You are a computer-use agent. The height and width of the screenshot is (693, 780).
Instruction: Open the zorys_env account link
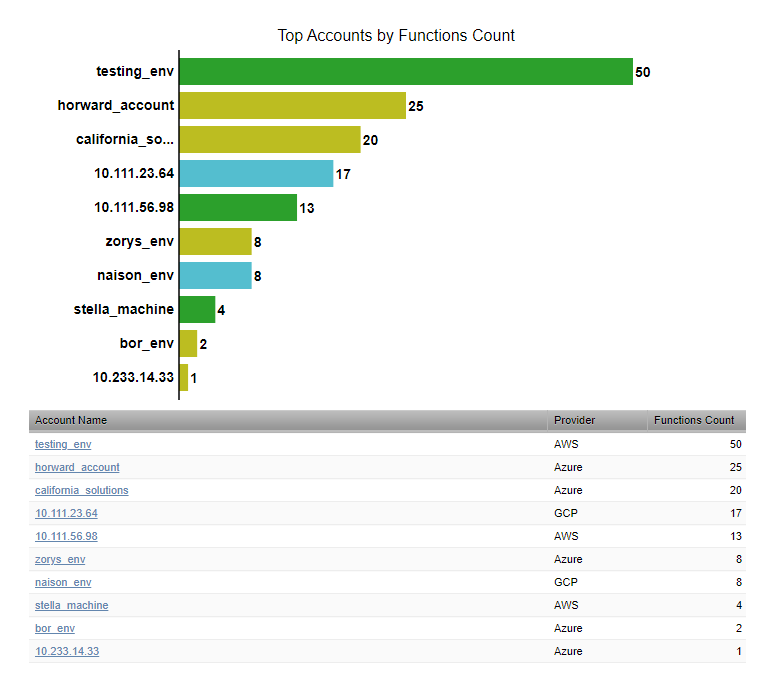[60, 559]
